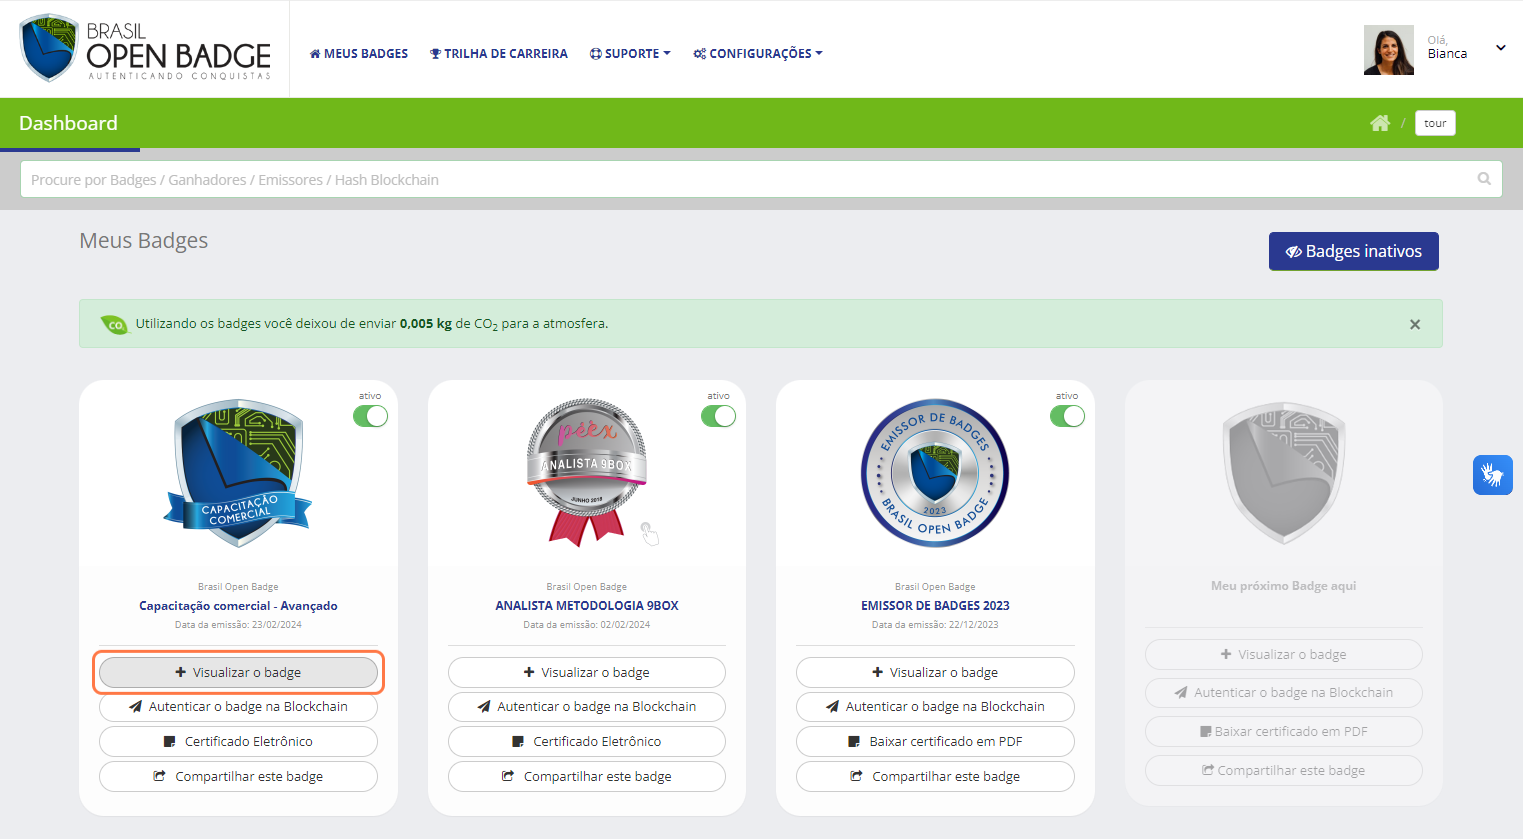Open Certificado Eletrônico for Analista 9Box
Image resolution: width=1523 pixels, height=839 pixels.
pos(587,741)
